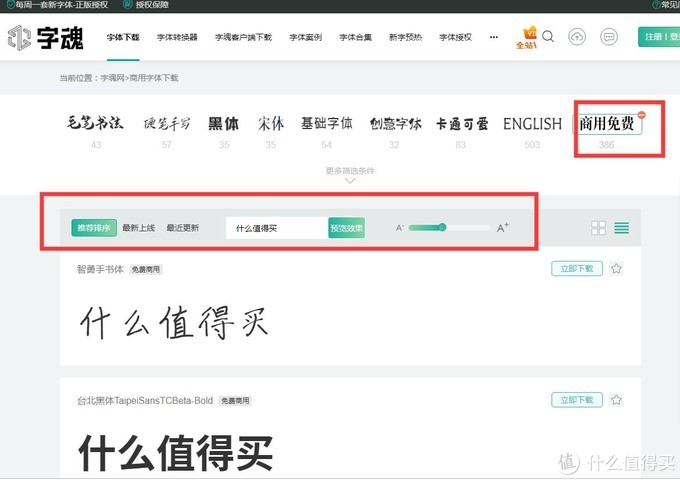The width and height of the screenshot is (680, 480).
Task: Click 字魂网 breadcrumb link
Action: [112, 78]
